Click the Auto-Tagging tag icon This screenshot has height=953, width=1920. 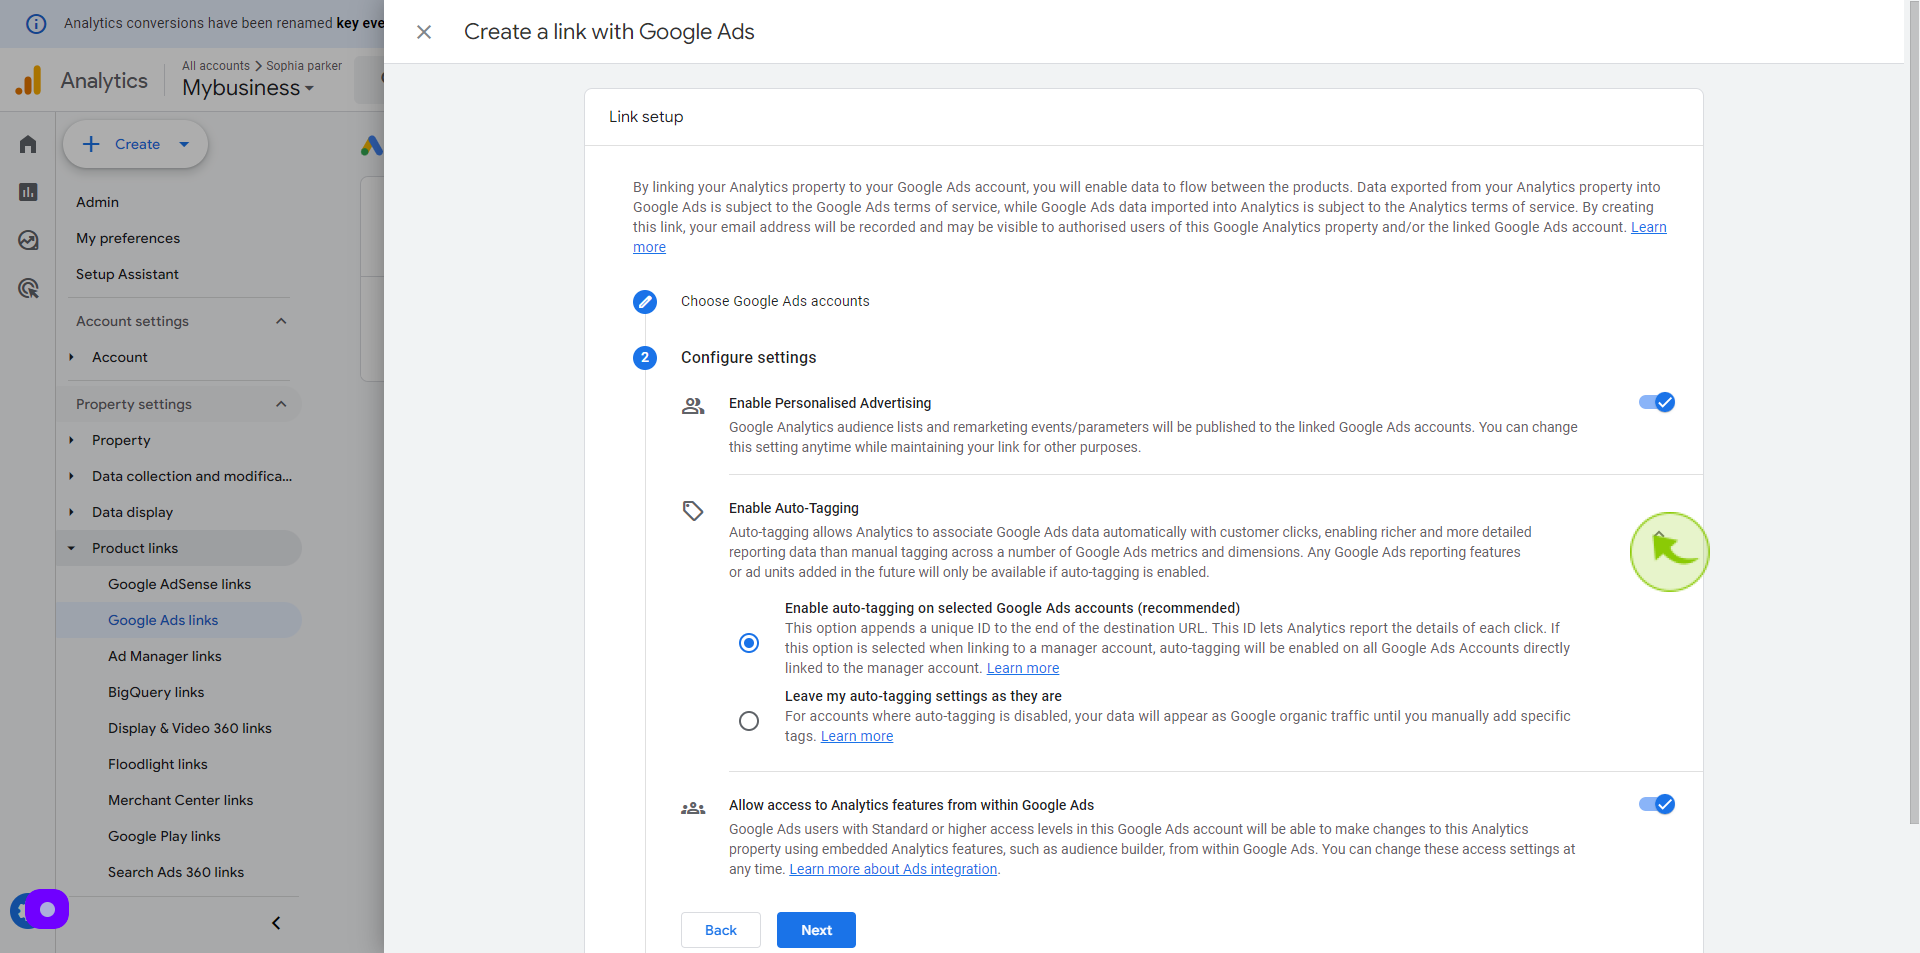(x=693, y=511)
